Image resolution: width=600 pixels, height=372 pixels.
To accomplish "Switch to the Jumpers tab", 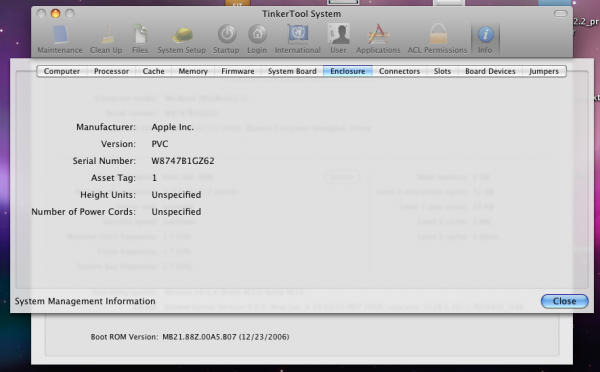I will [x=544, y=71].
